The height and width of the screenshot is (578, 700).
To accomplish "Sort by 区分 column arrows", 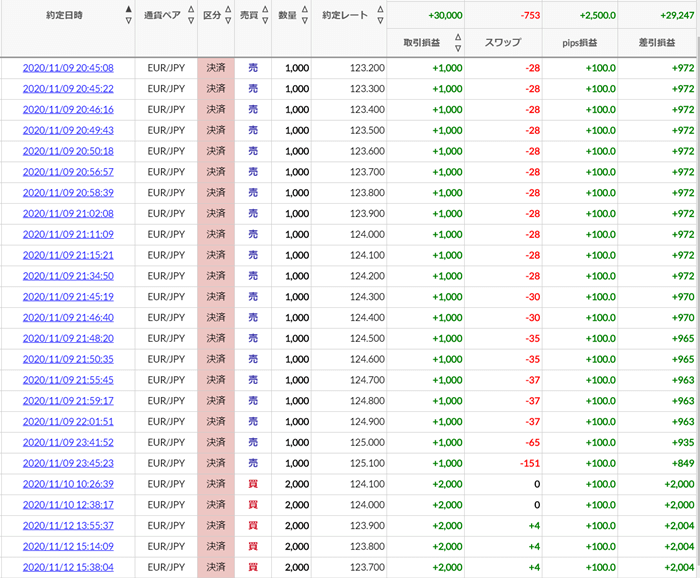I will click(x=228, y=15).
